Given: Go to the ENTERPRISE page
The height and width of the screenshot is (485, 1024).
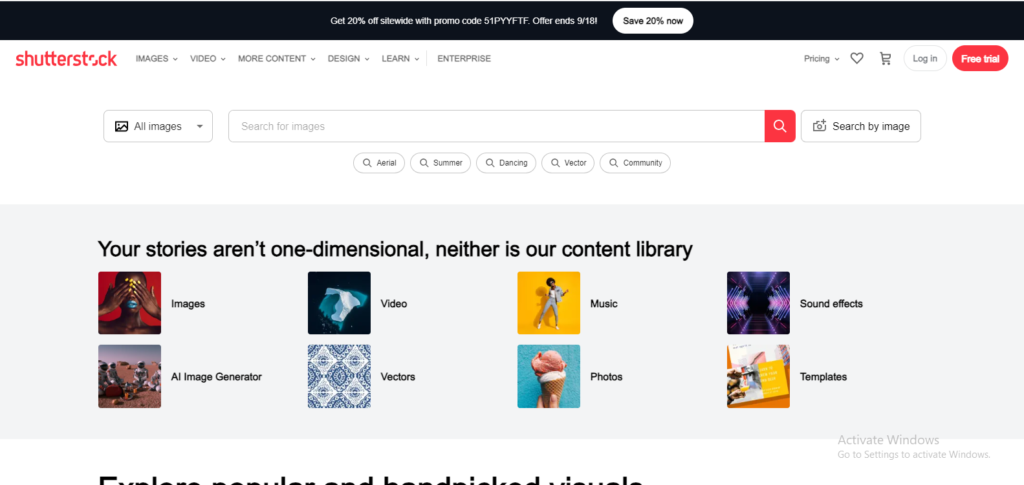Looking at the screenshot, I should (x=464, y=59).
